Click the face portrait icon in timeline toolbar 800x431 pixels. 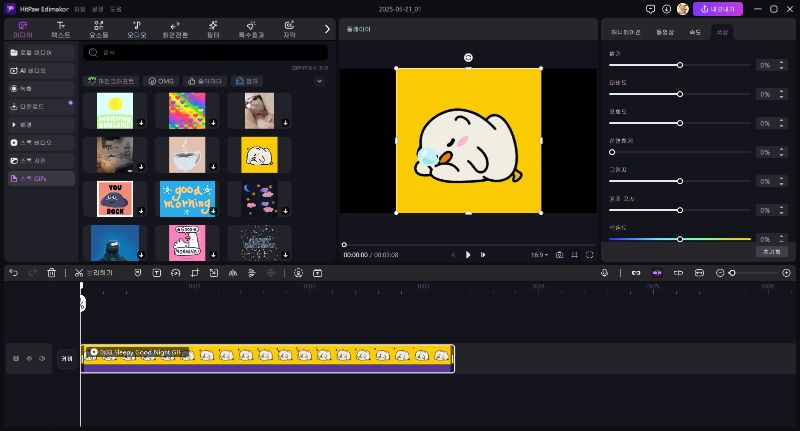point(298,273)
